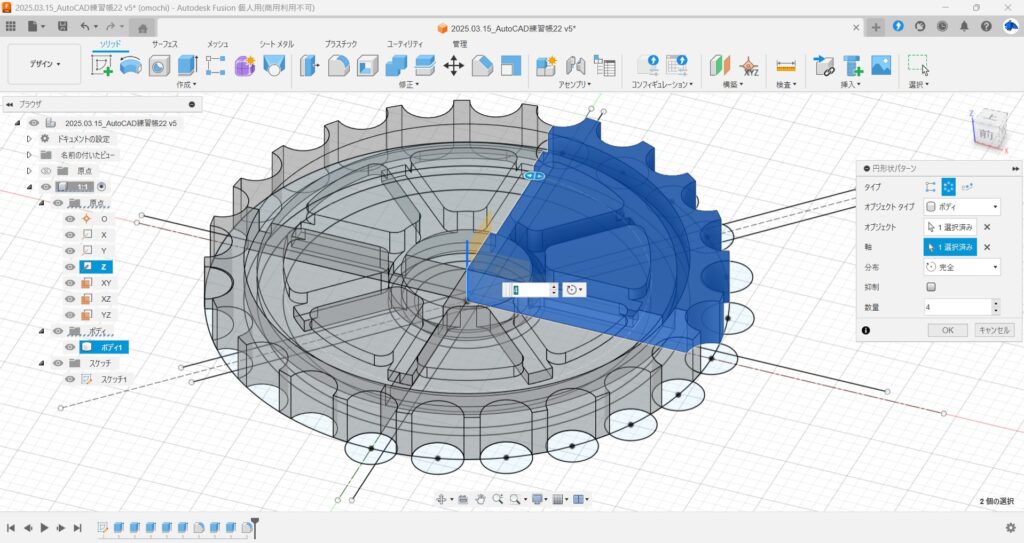The width and height of the screenshot is (1024, 543).
Task: Click the Joint tool in the assembly group
Action: 575,66
